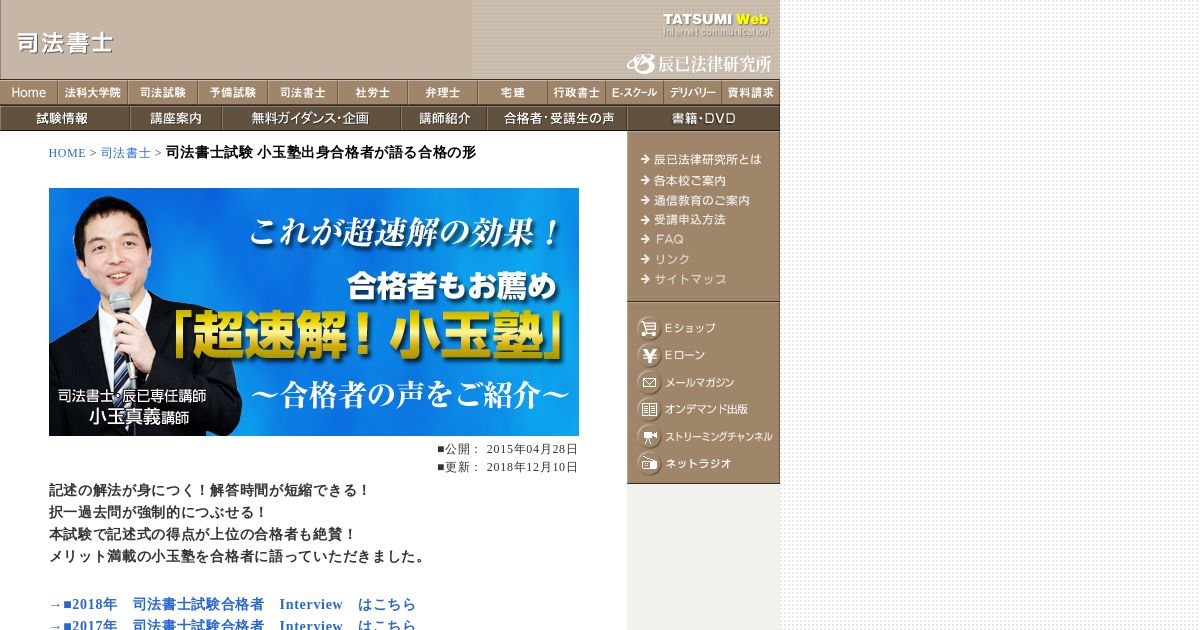Open the リンク sidebar link
The width and height of the screenshot is (1200, 630).
click(x=666, y=259)
